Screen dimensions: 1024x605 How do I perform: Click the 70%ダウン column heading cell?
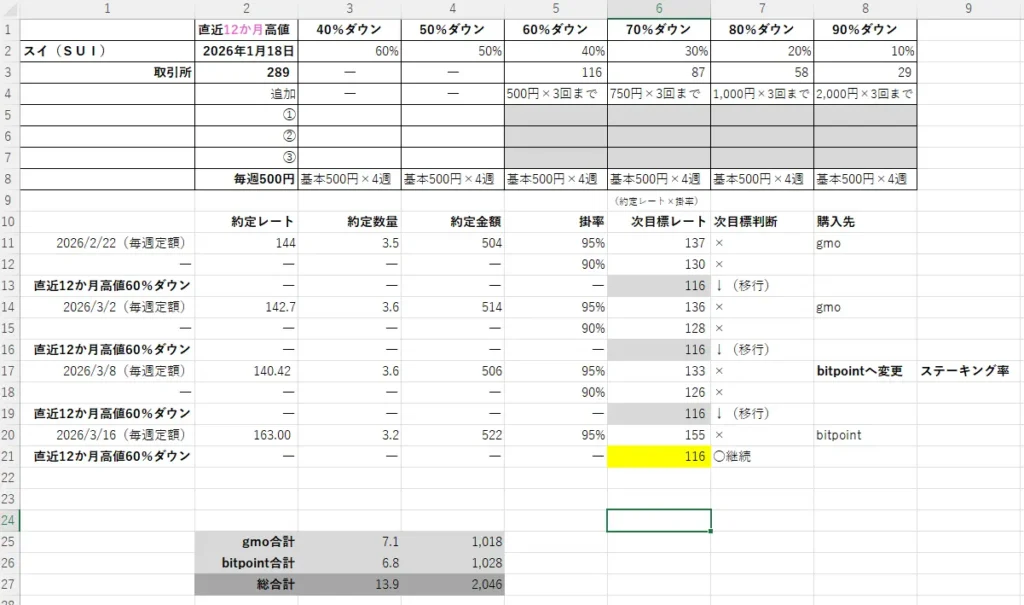[x=658, y=29]
